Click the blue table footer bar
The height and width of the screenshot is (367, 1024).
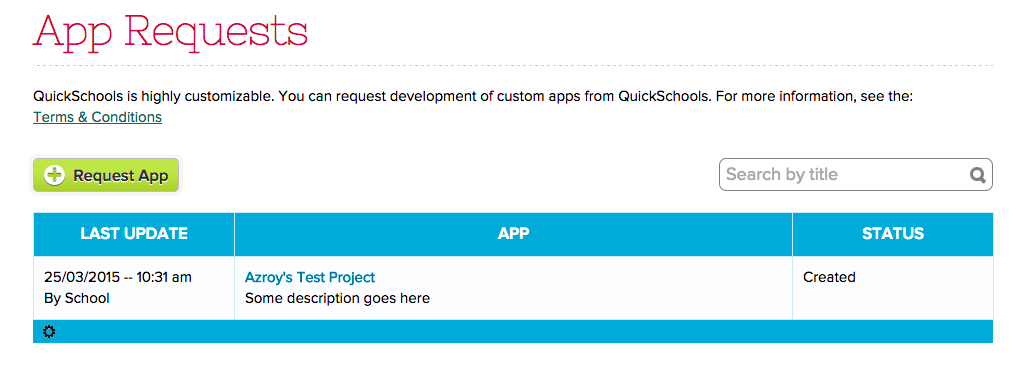coord(513,332)
